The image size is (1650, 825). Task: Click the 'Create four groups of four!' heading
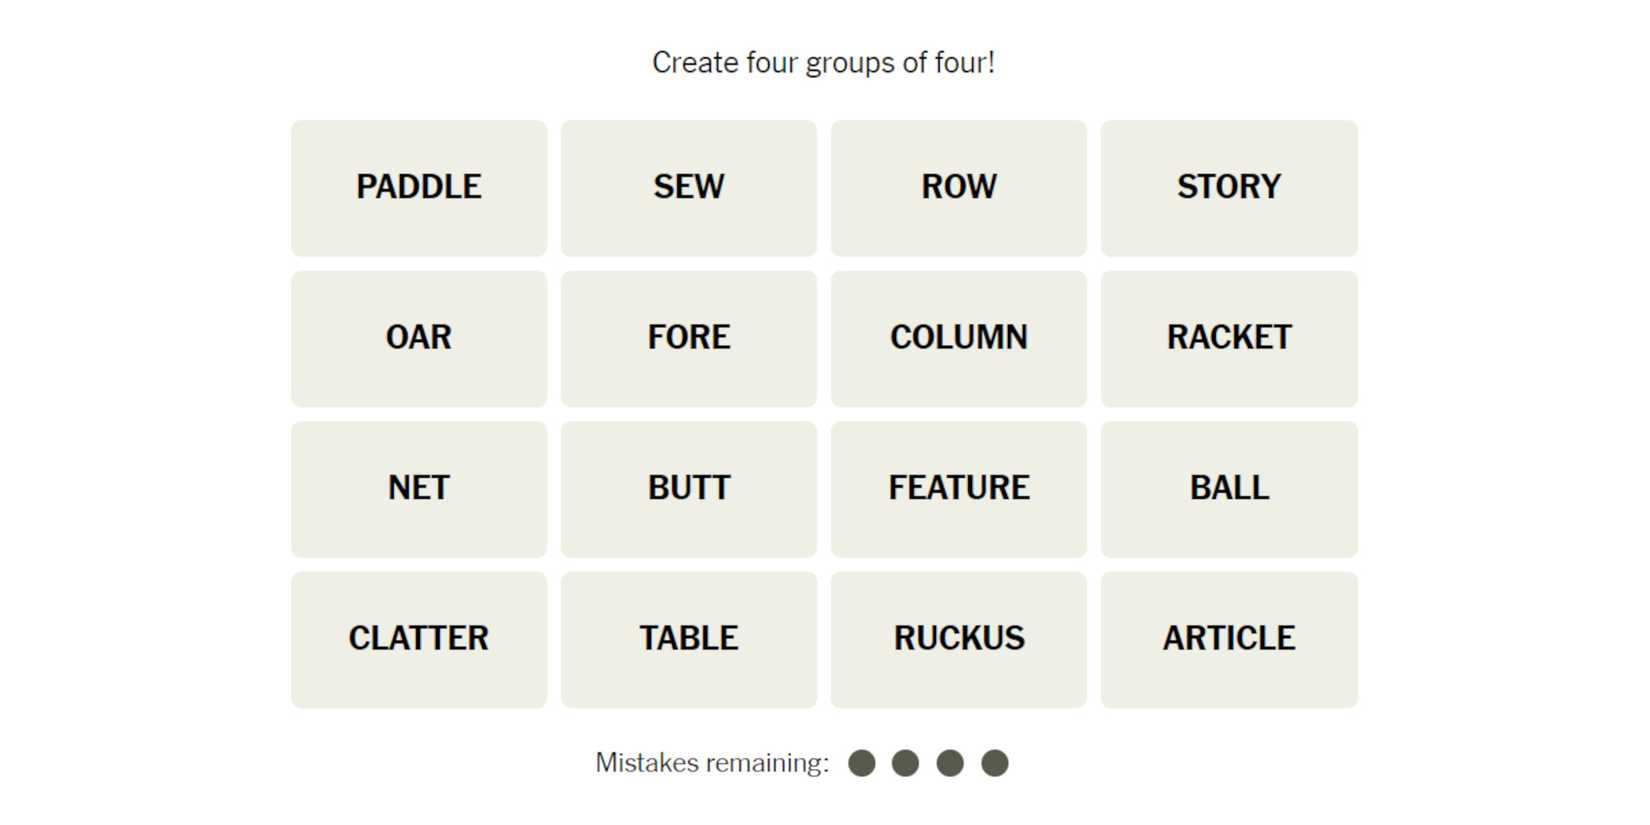click(823, 63)
